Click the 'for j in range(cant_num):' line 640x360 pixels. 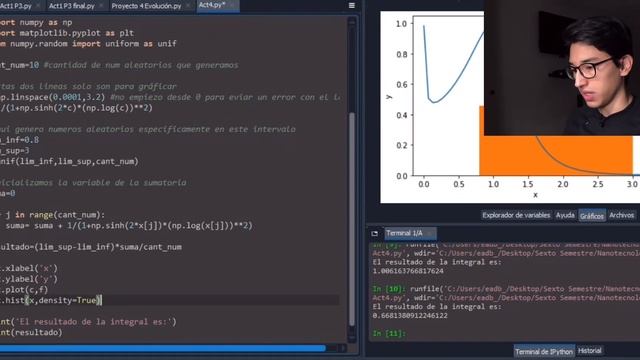(x=52, y=215)
